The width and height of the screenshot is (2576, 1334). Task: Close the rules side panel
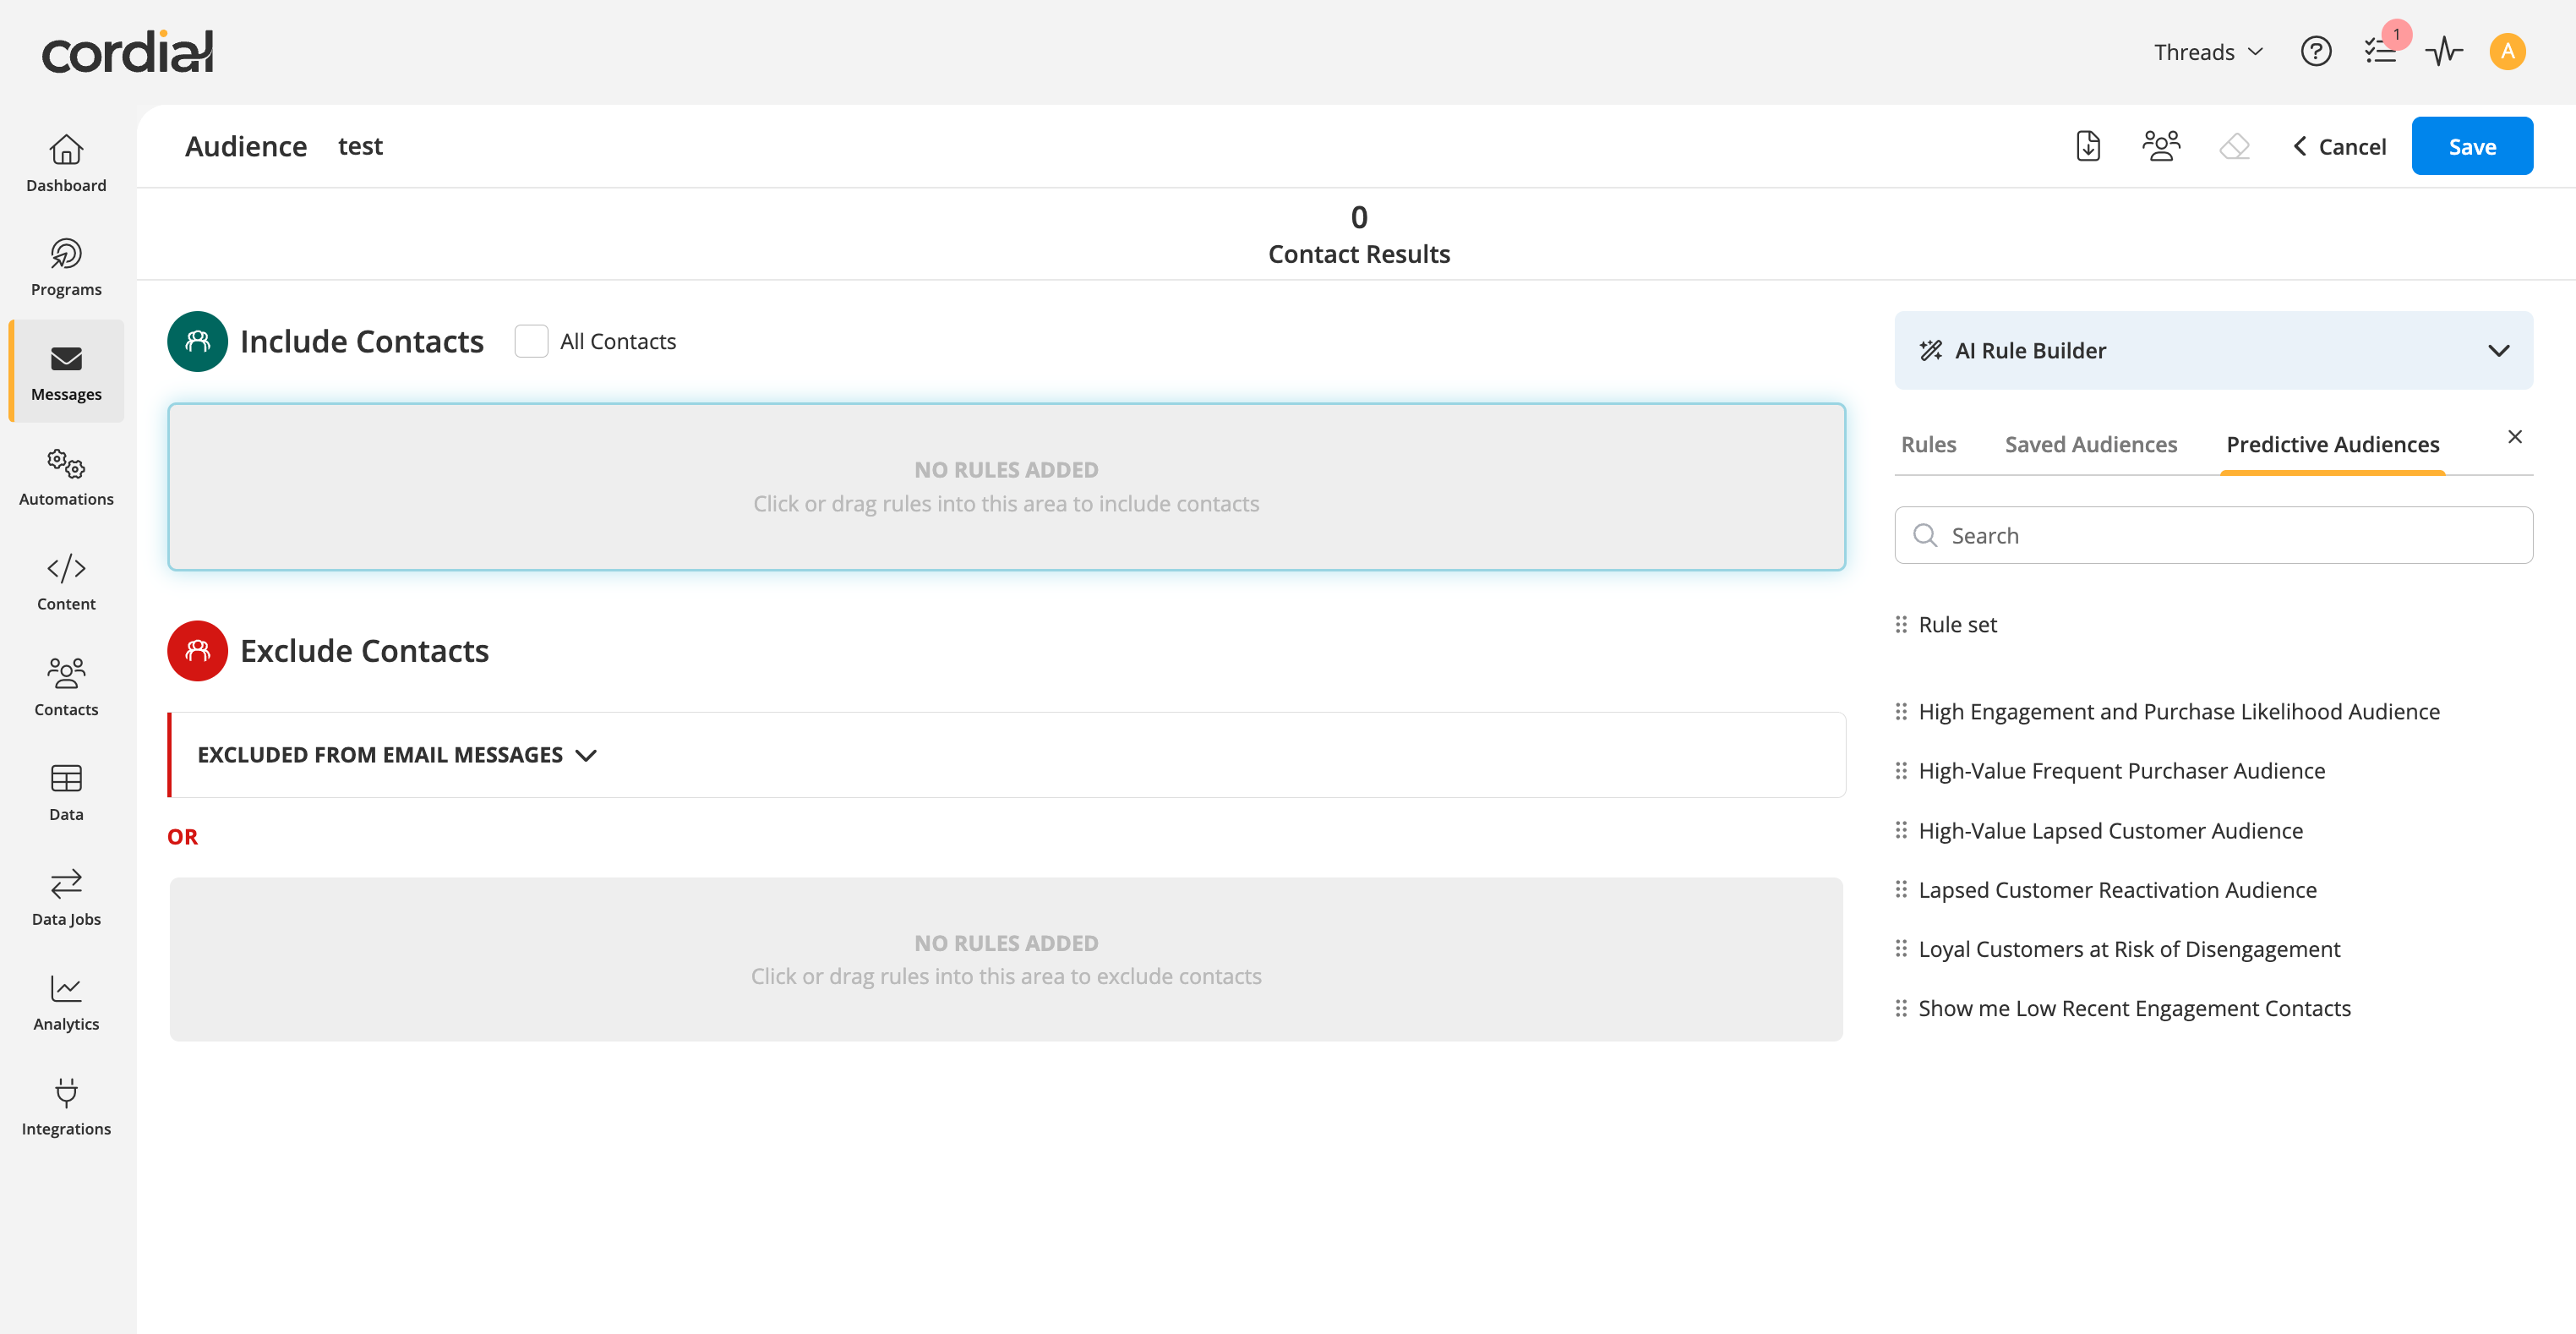tap(2514, 437)
